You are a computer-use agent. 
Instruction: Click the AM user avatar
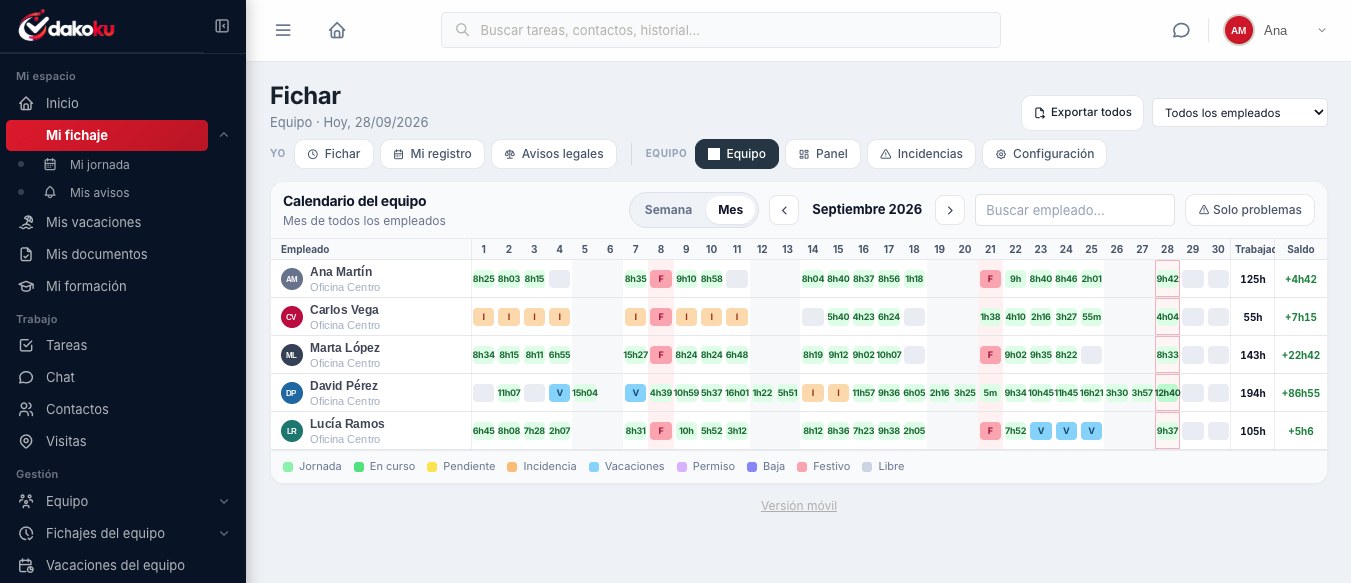1238,30
